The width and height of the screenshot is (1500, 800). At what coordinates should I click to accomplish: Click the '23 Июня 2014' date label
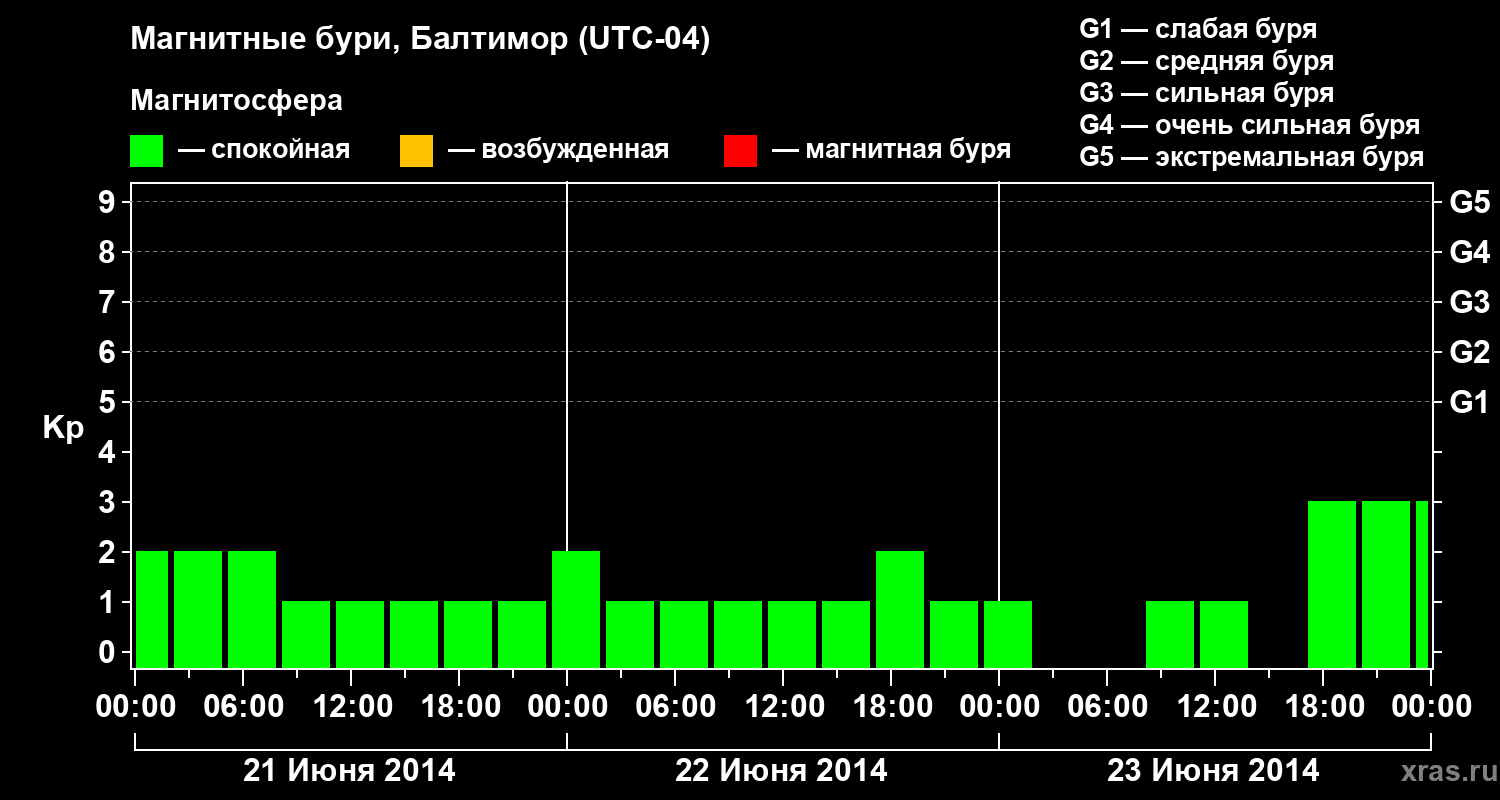coord(1213,771)
